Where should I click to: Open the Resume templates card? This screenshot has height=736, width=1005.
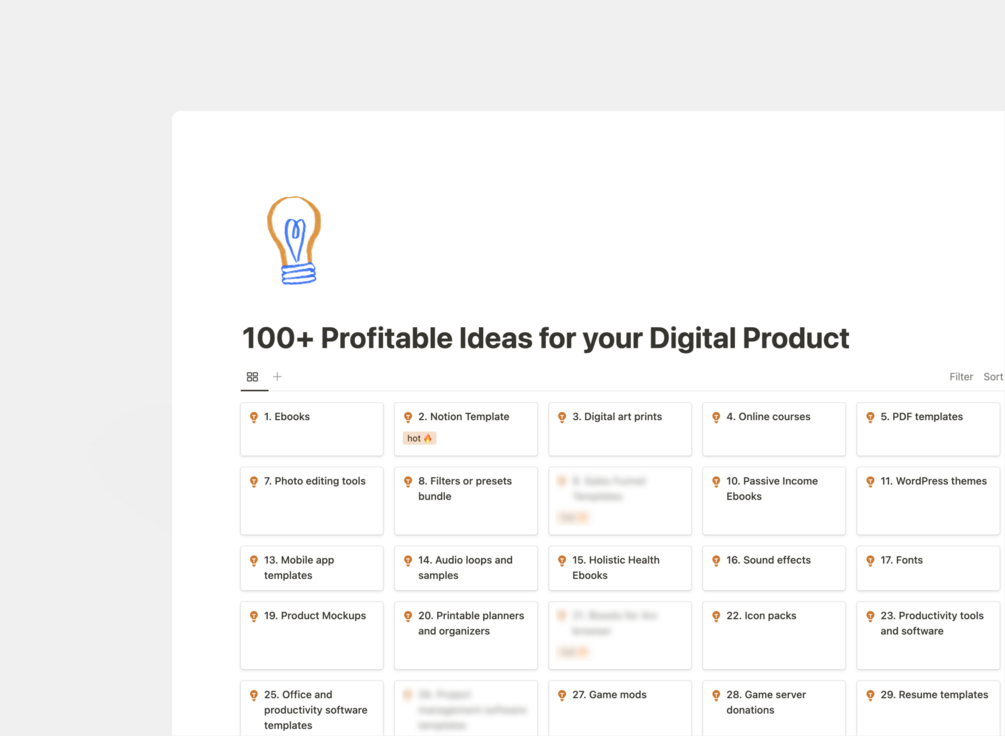tap(928, 706)
